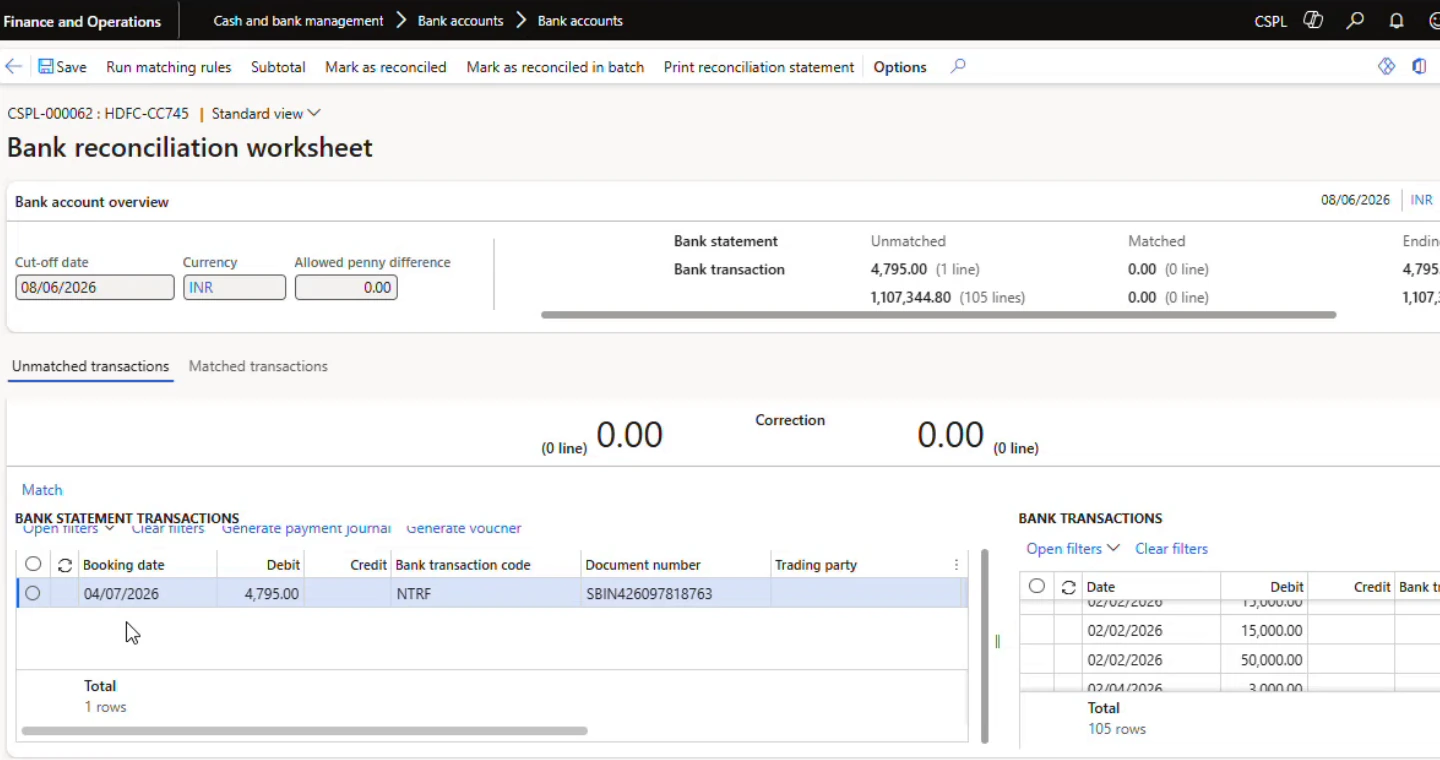Select the 04/07/2026 statement row marker
Viewport: 1440px width, 760px height.
[33, 593]
